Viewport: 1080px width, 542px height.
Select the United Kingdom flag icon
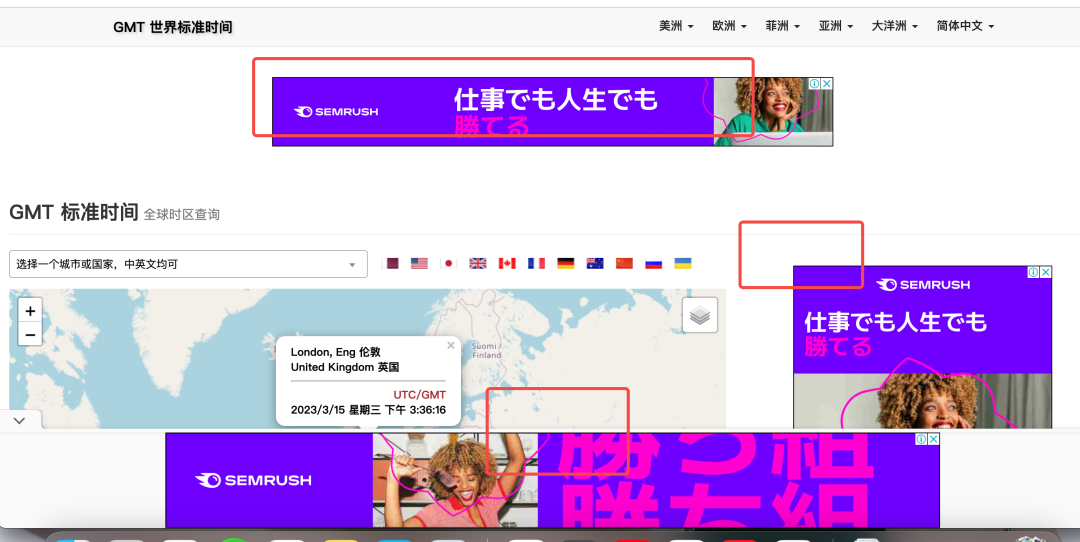478,263
